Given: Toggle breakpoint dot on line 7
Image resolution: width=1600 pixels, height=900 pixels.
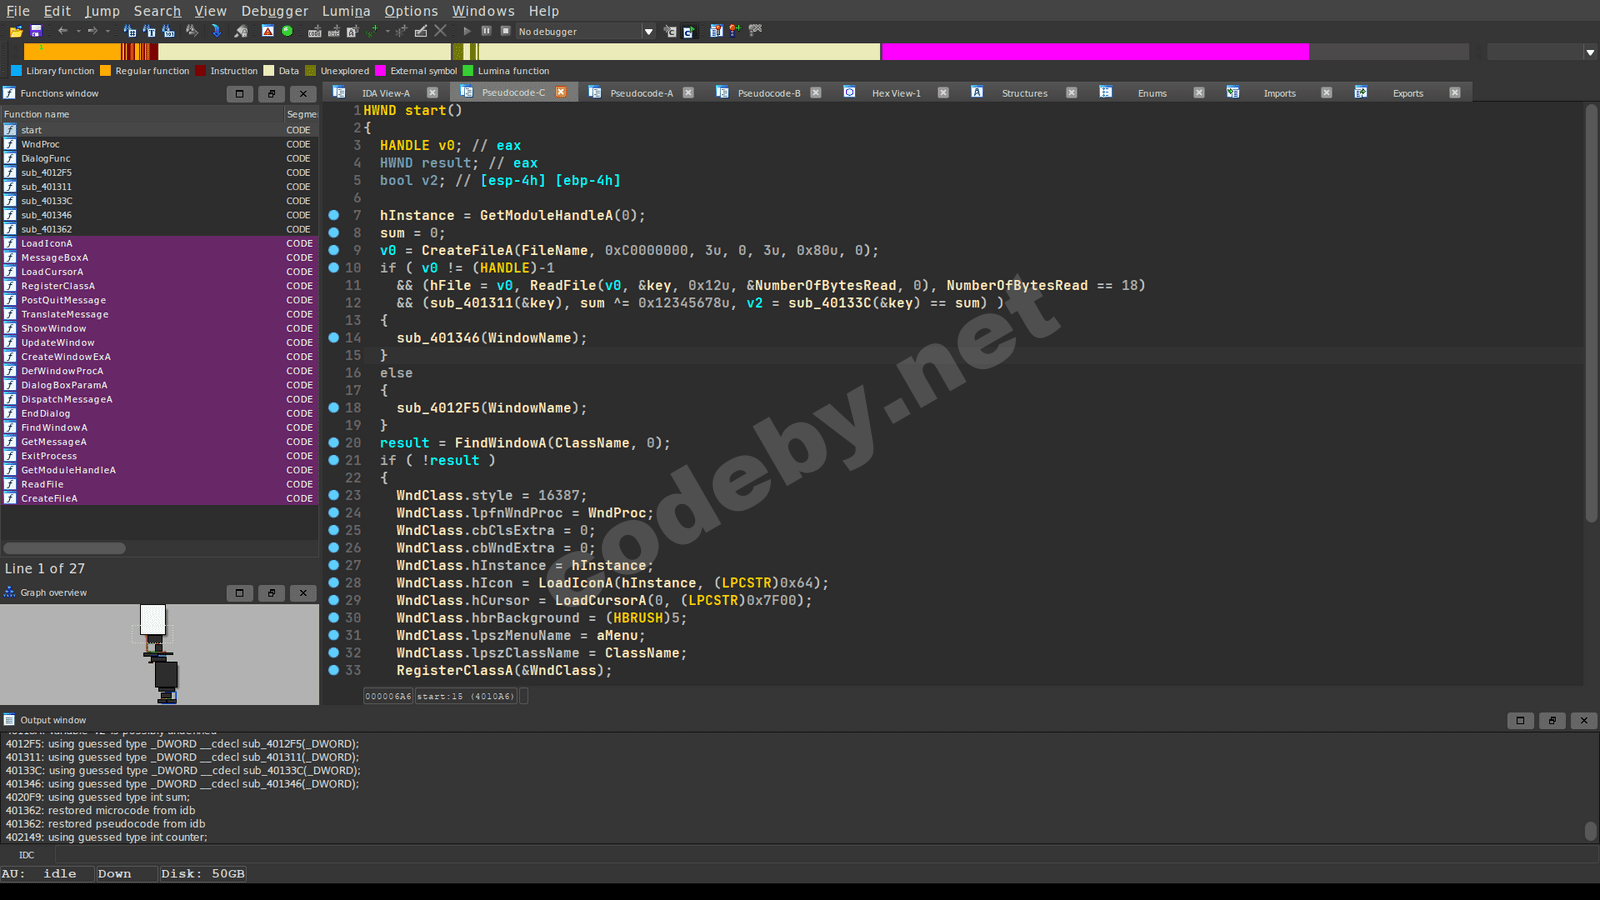Looking at the screenshot, I should (x=334, y=215).
